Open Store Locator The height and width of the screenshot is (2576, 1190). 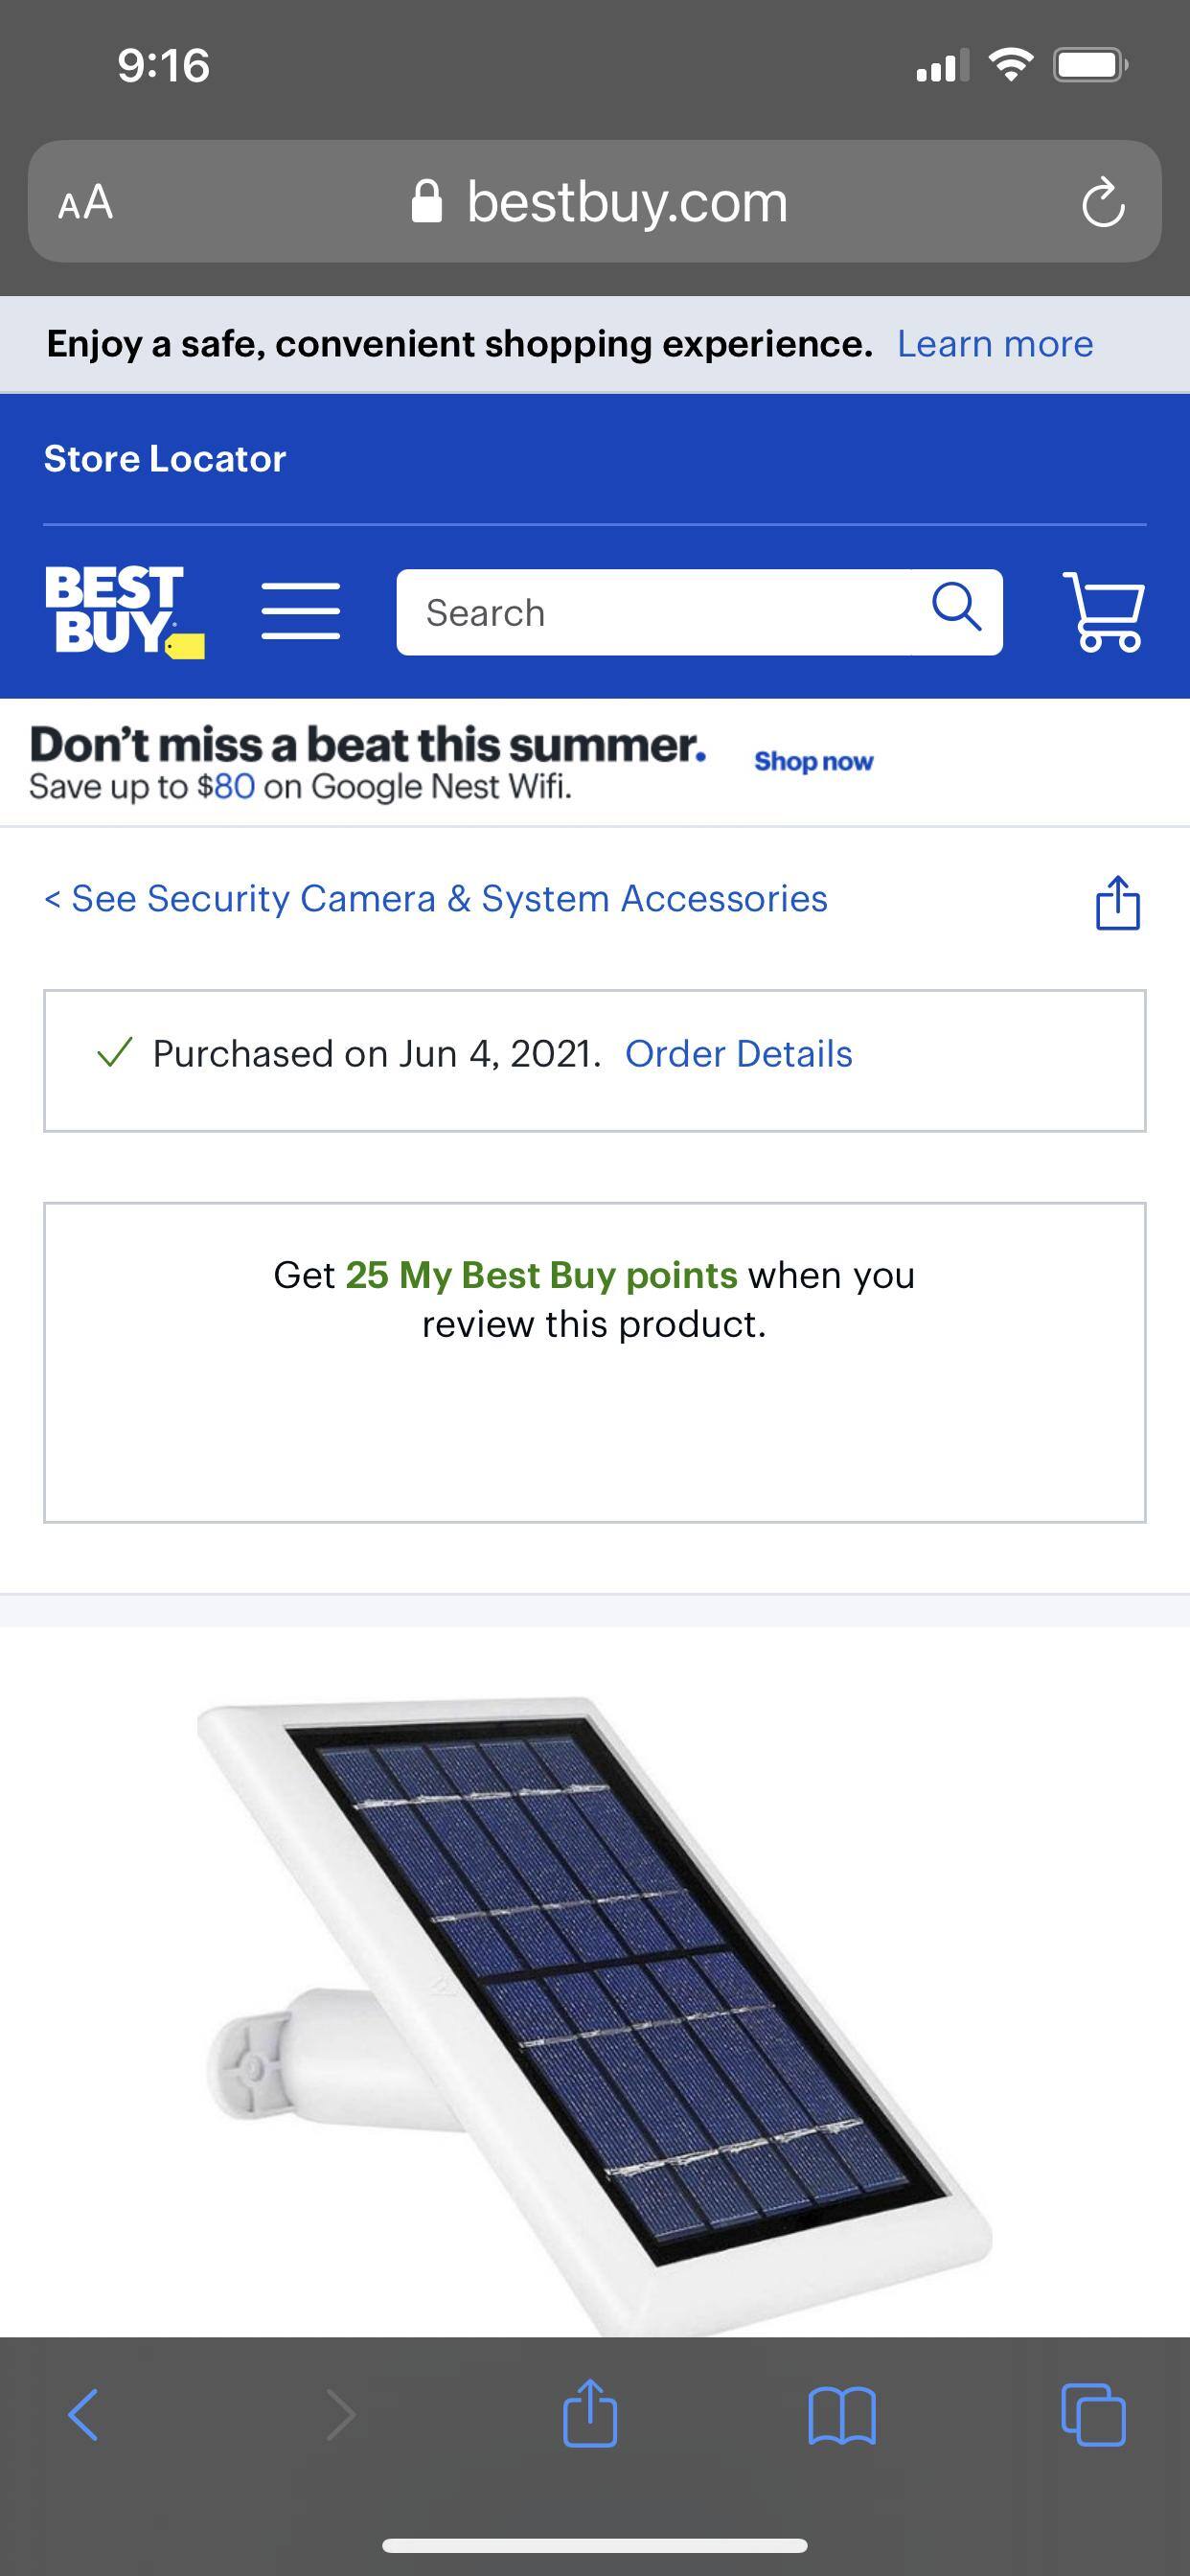tap(165, 459)
